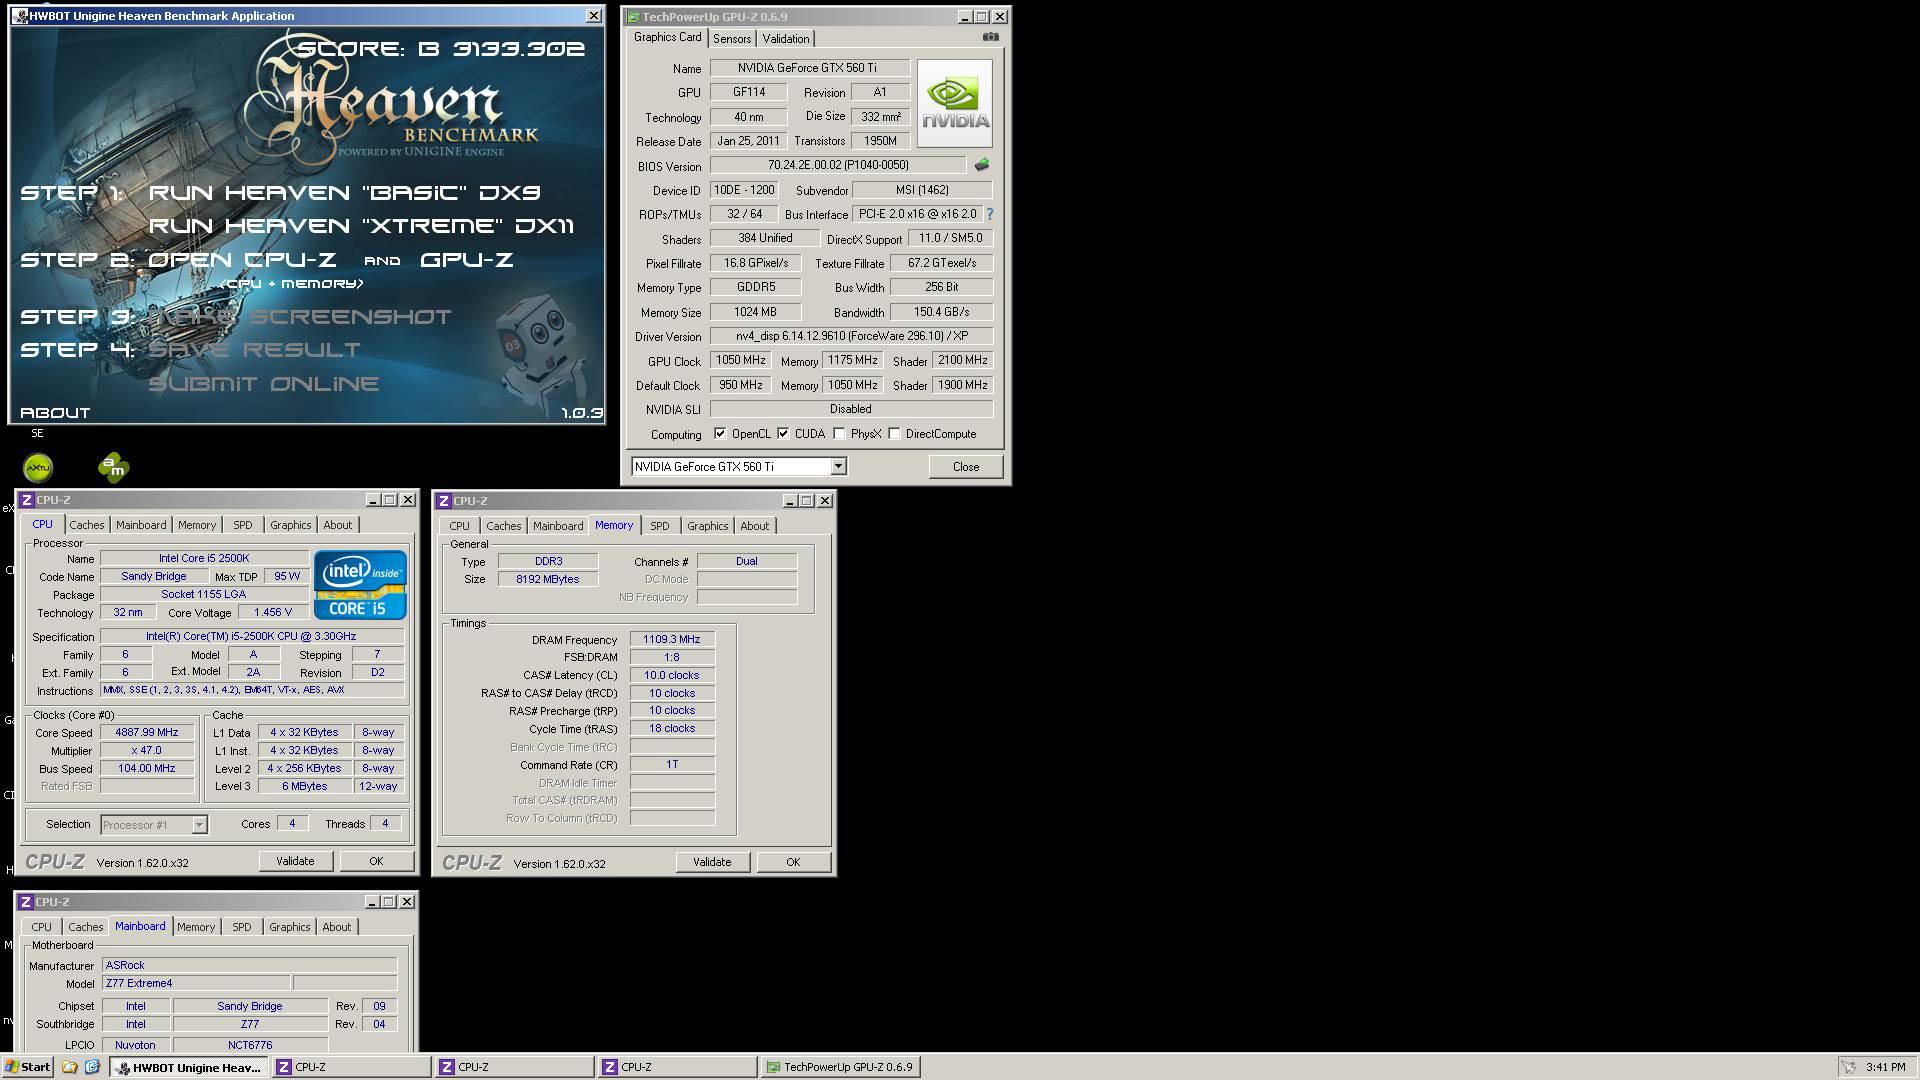Click the system tray icon beside the clock
Screen dimensions: 1920x1080
[1849, 1067]
